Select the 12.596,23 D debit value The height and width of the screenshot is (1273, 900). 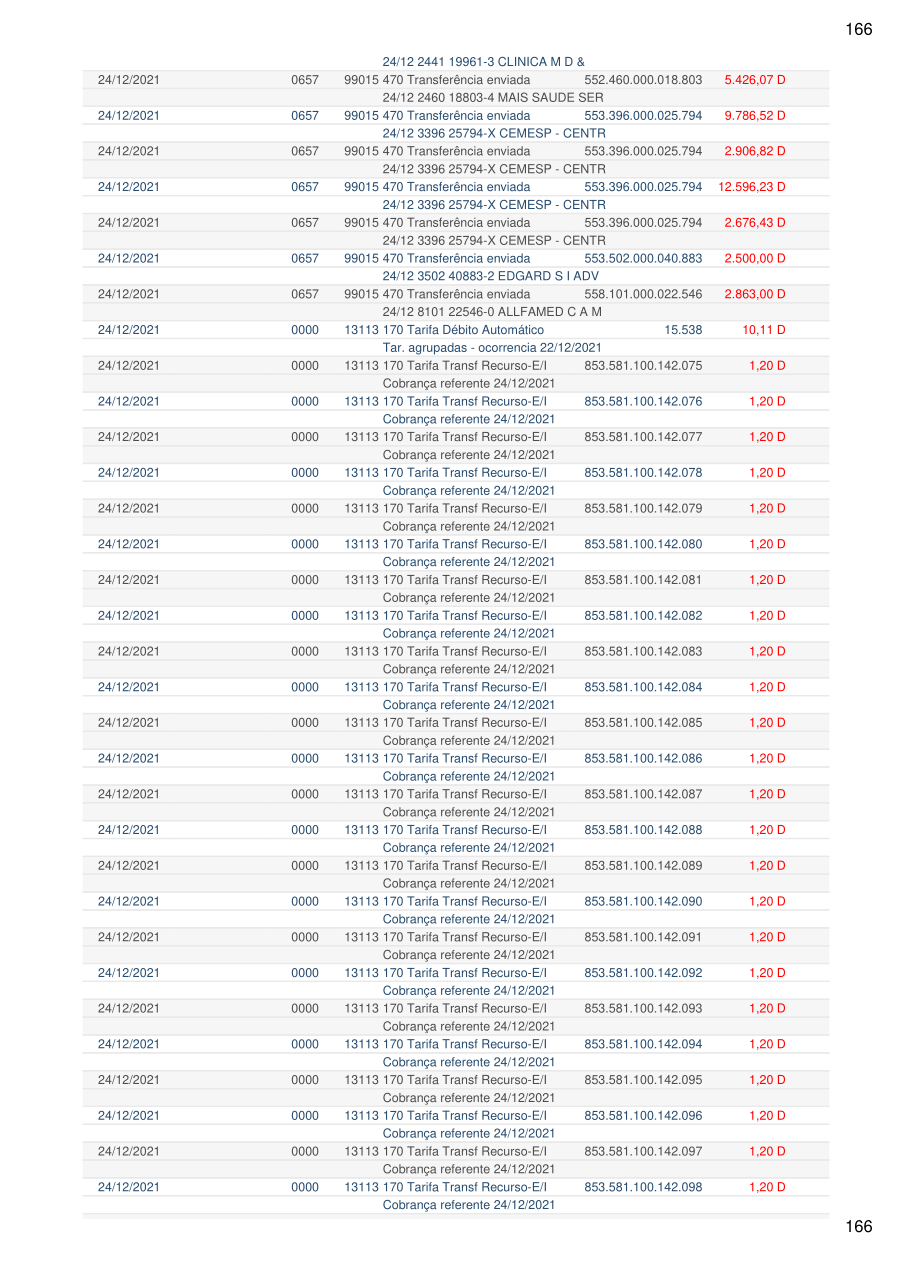(x=751, y=187)
